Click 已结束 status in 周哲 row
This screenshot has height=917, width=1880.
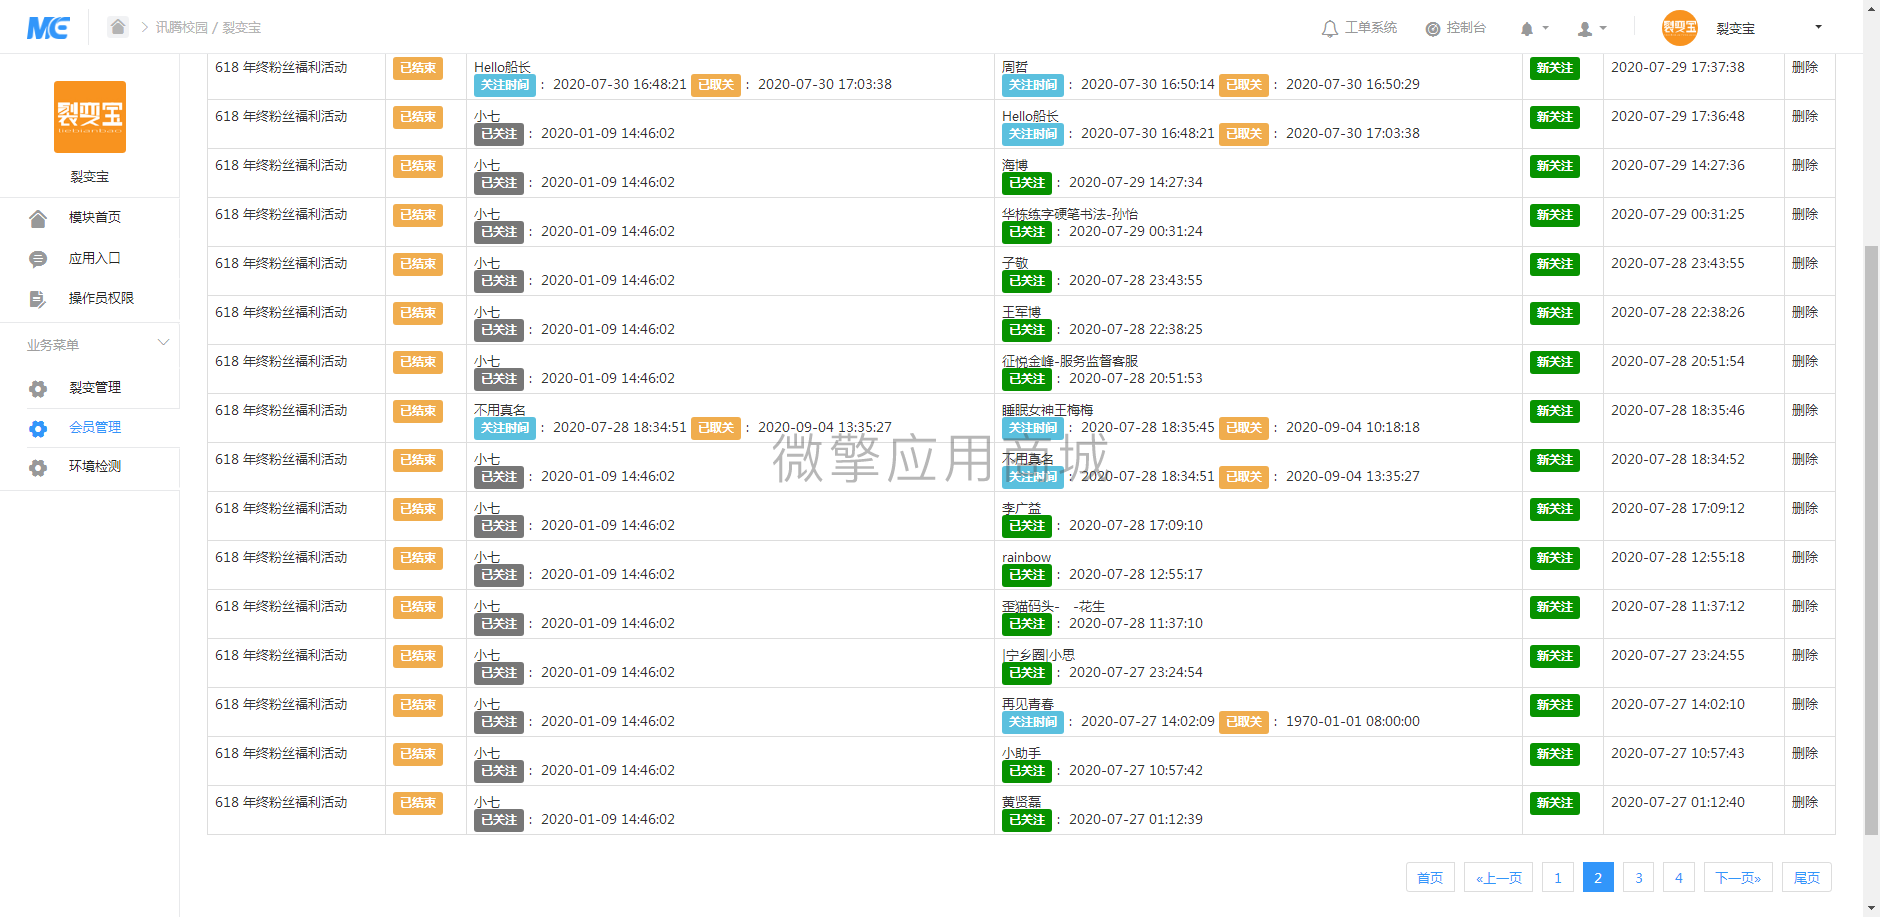click(x=418, y=68)
